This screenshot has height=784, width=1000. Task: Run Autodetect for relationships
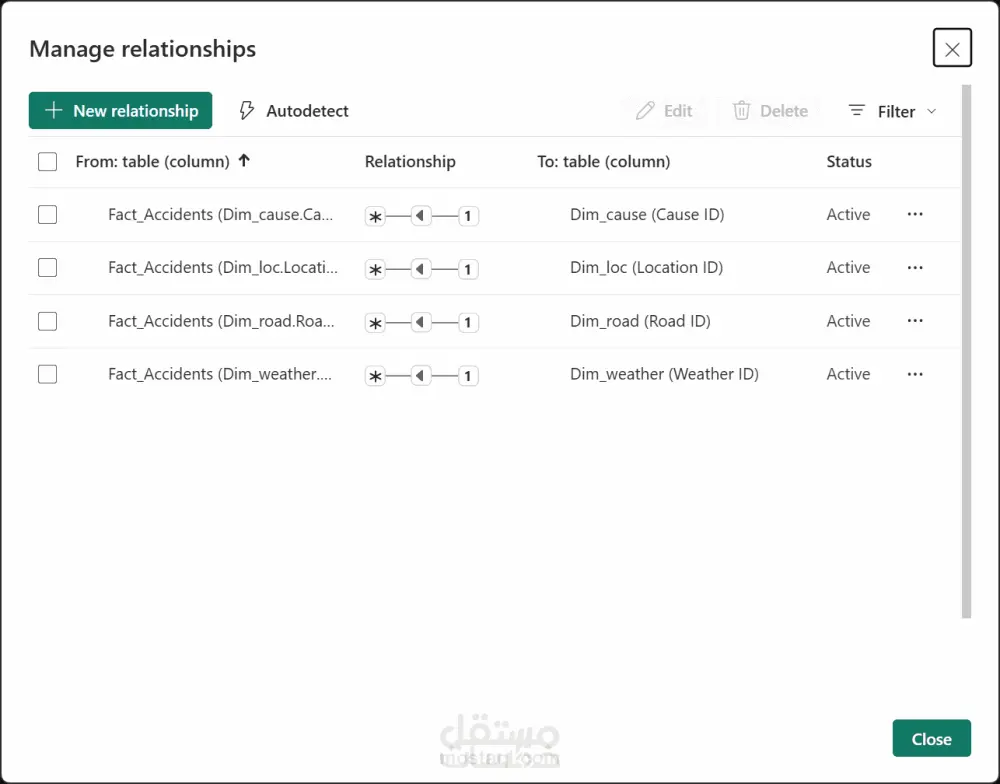coord(294,111)
